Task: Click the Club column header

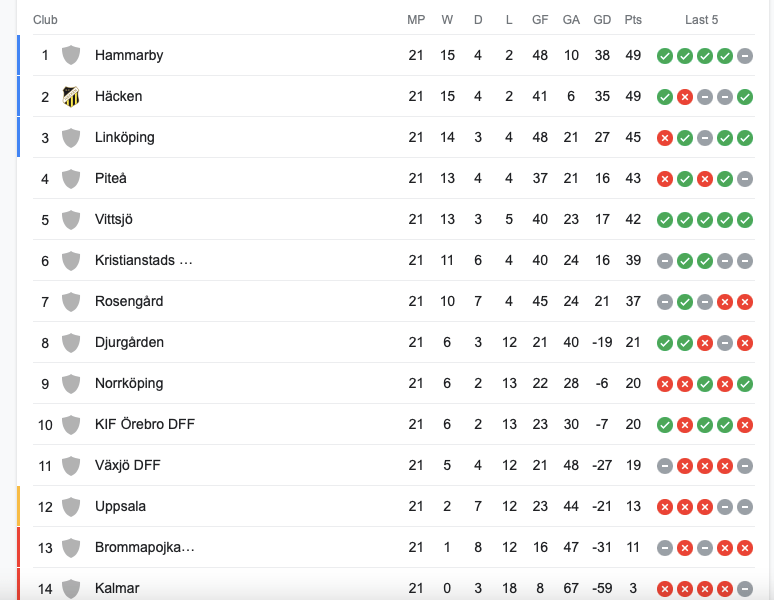Action: [x=45, y=20]
